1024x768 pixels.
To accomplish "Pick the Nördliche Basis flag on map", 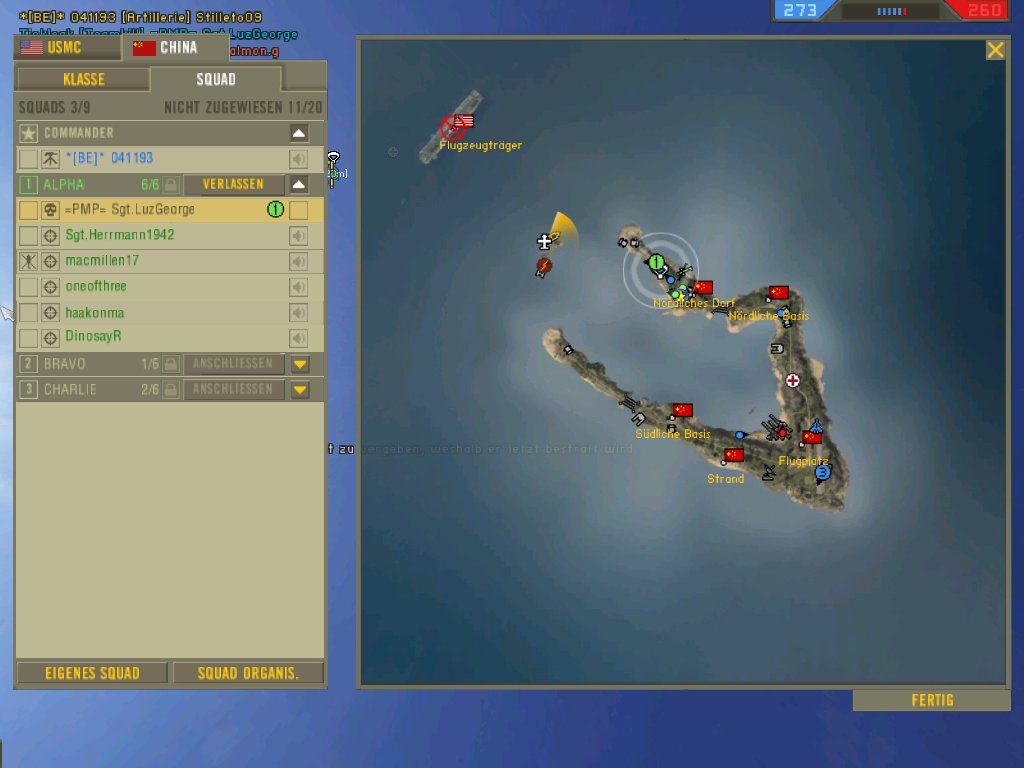I will [x=779, y=293].
